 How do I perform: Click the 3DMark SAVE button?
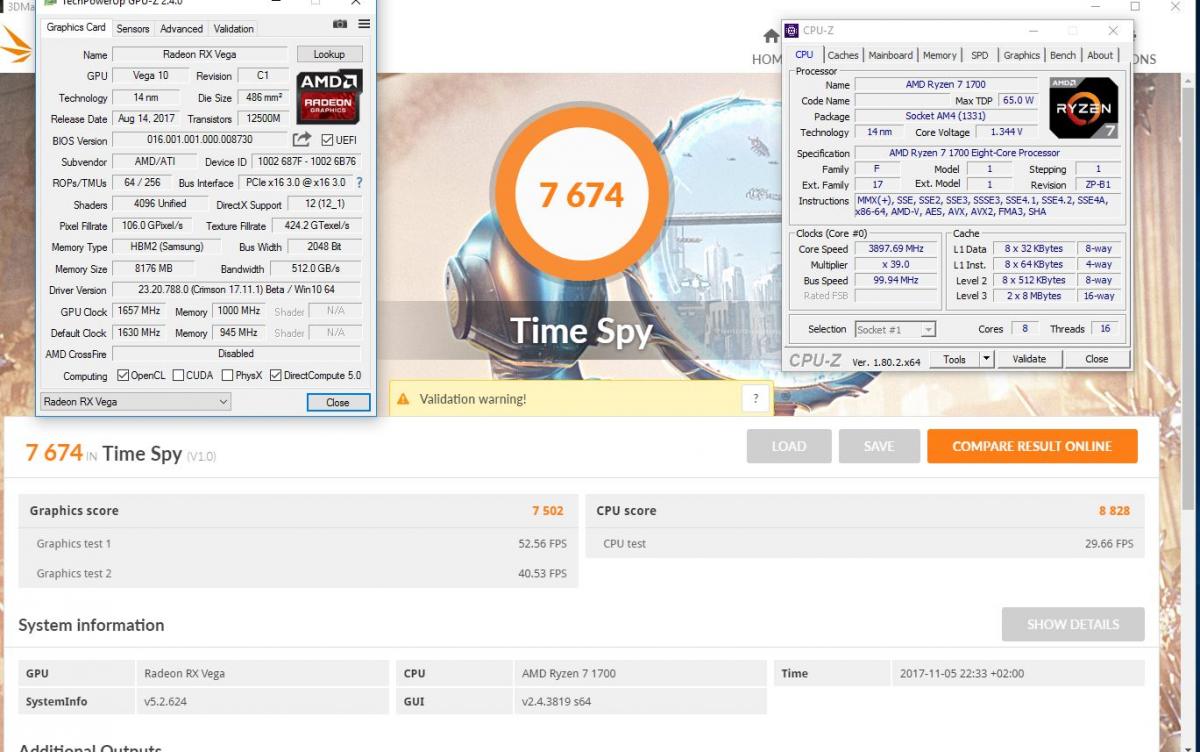(879, 446)
